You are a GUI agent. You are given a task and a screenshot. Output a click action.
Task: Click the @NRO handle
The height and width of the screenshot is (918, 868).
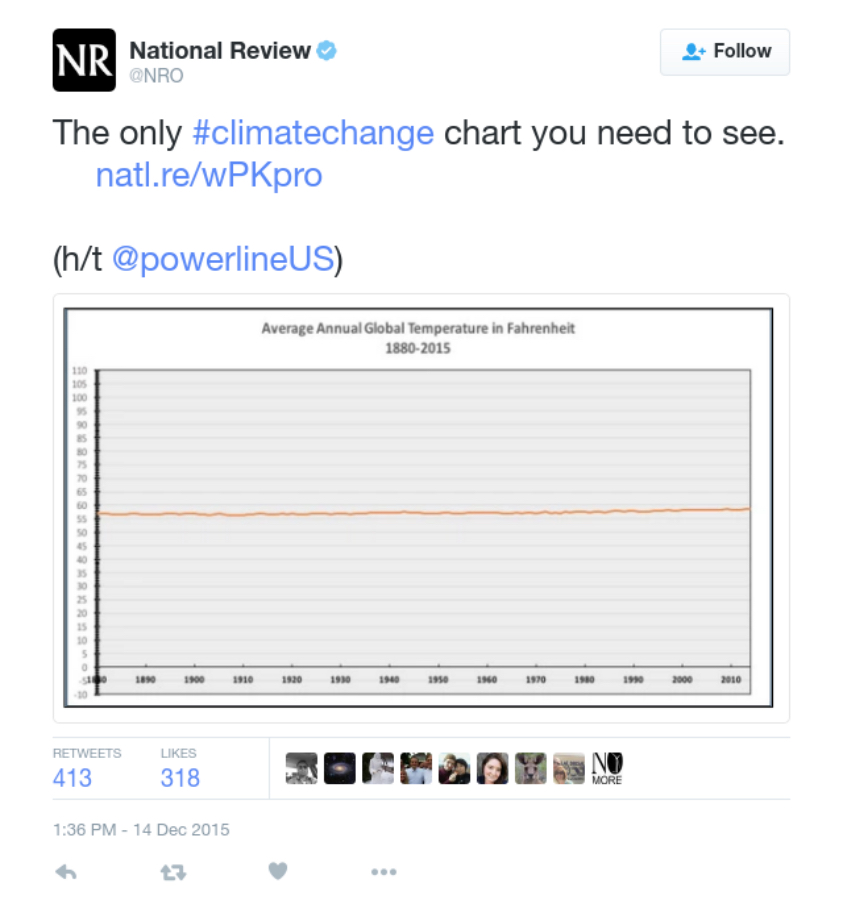tap(157, 76)
